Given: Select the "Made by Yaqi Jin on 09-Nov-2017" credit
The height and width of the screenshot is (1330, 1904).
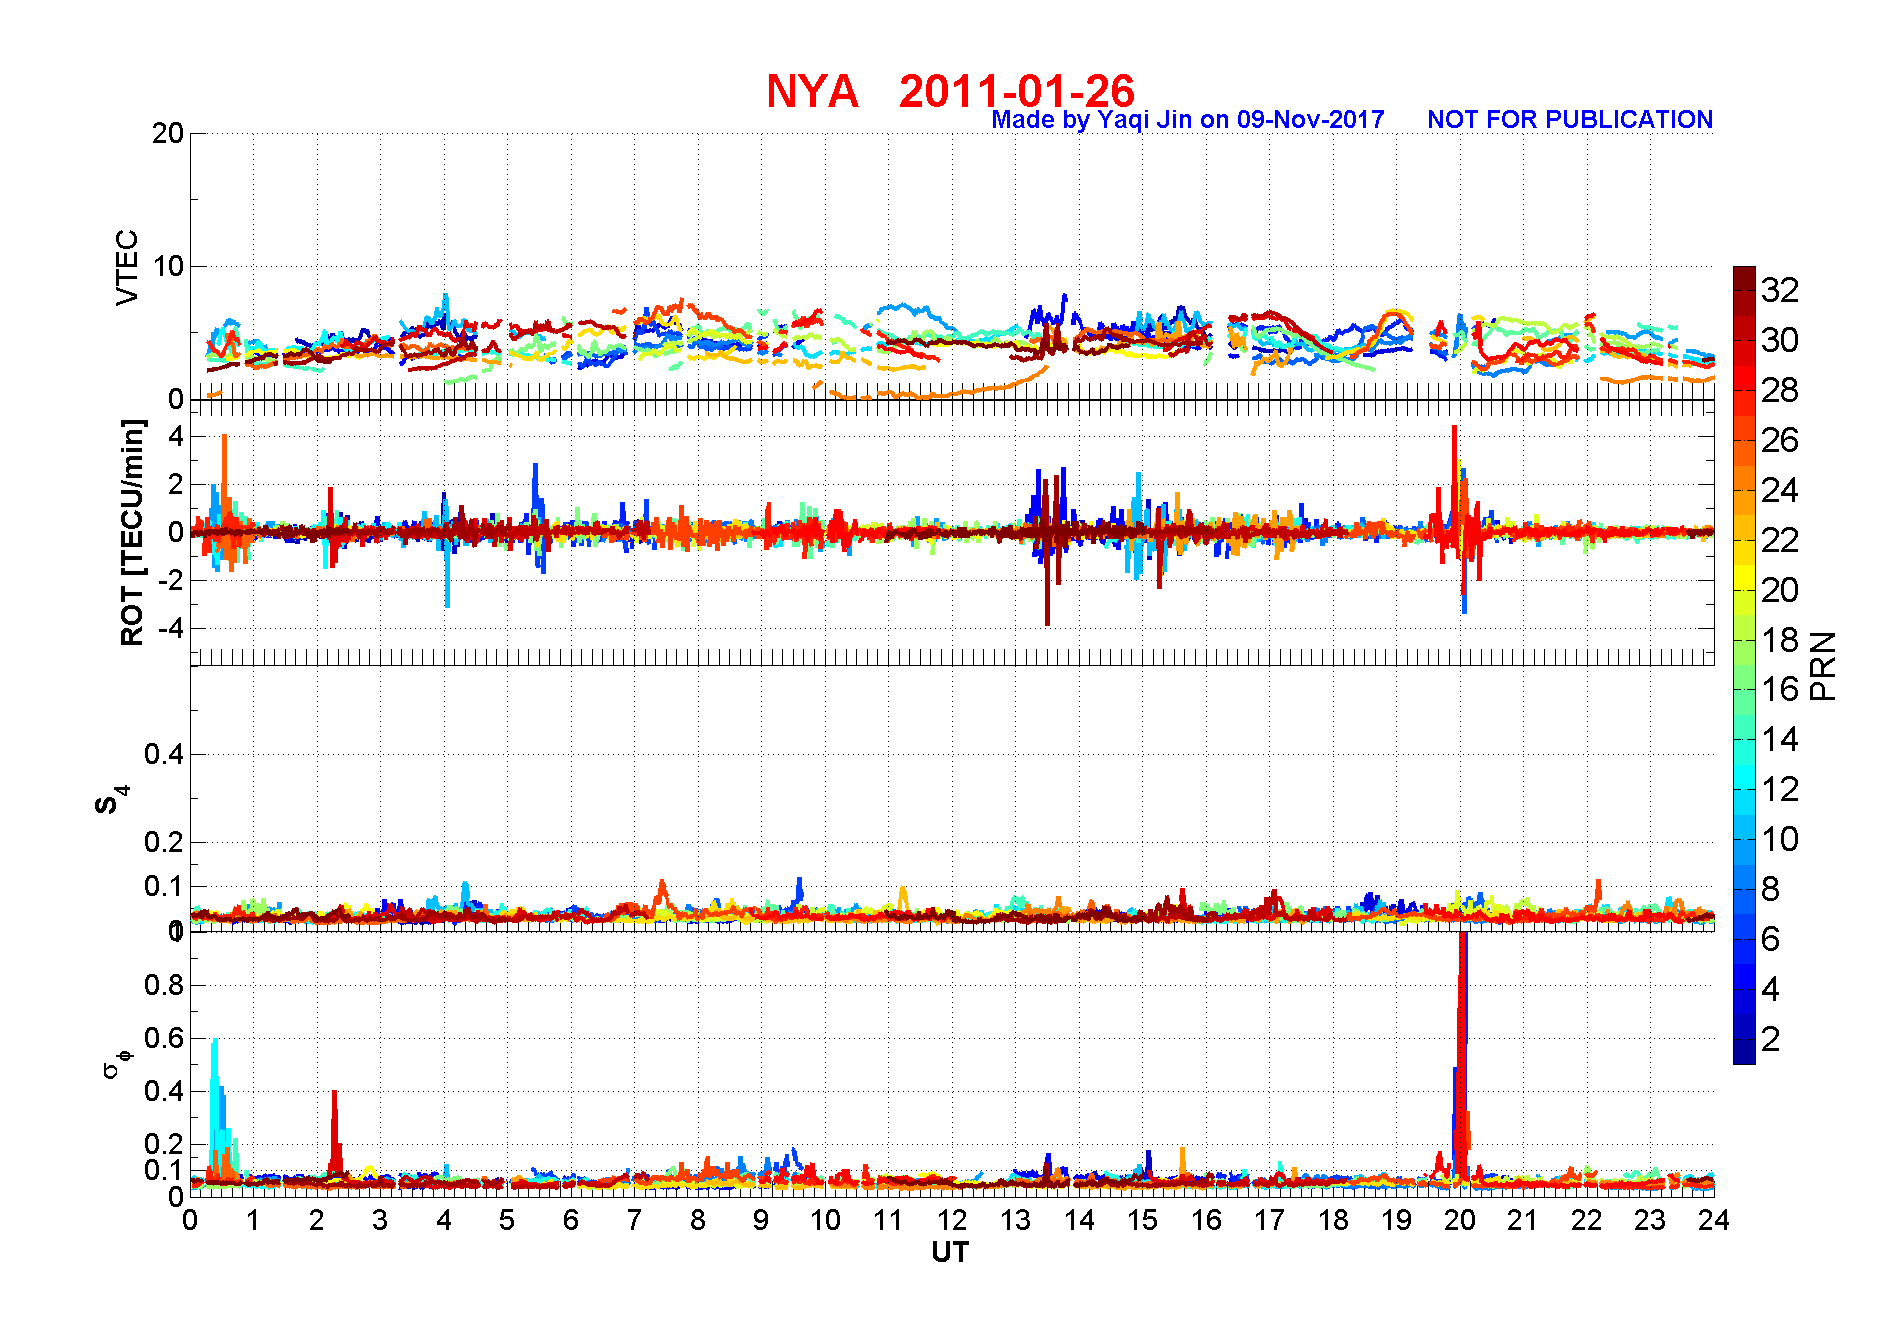Looking at the screenshot, I should click(1188, 120).
